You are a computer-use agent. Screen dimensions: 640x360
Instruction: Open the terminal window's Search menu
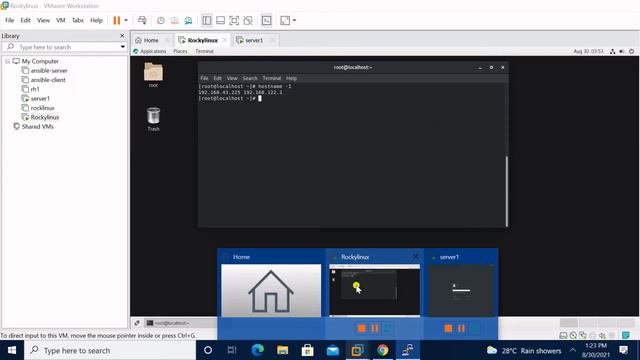point(250,78)
